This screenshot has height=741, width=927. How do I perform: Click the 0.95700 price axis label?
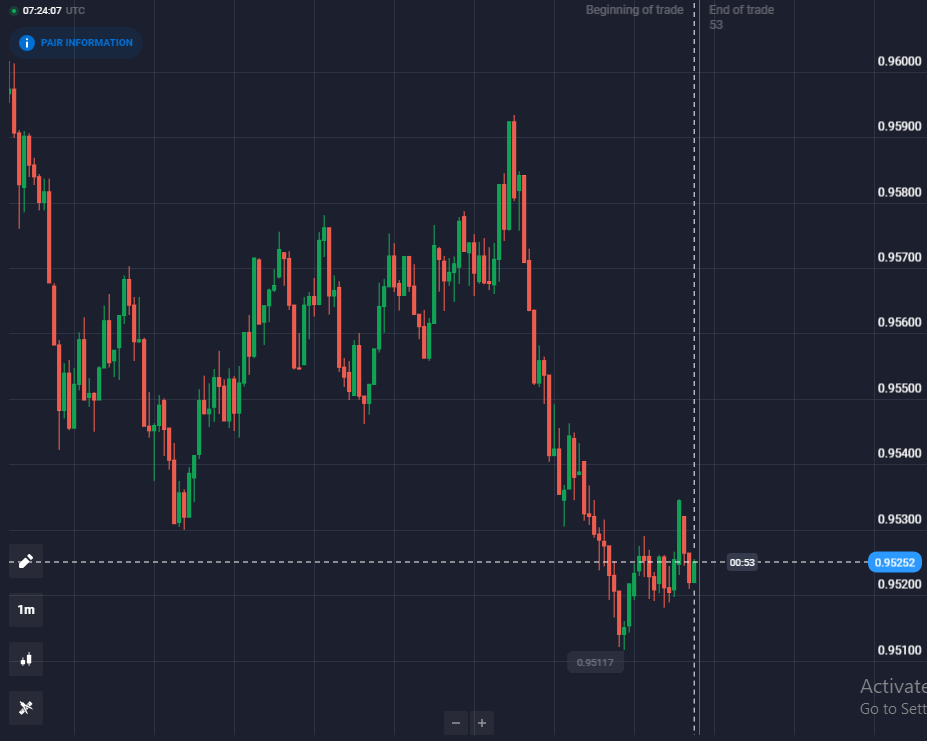click(x=899, y=257)
